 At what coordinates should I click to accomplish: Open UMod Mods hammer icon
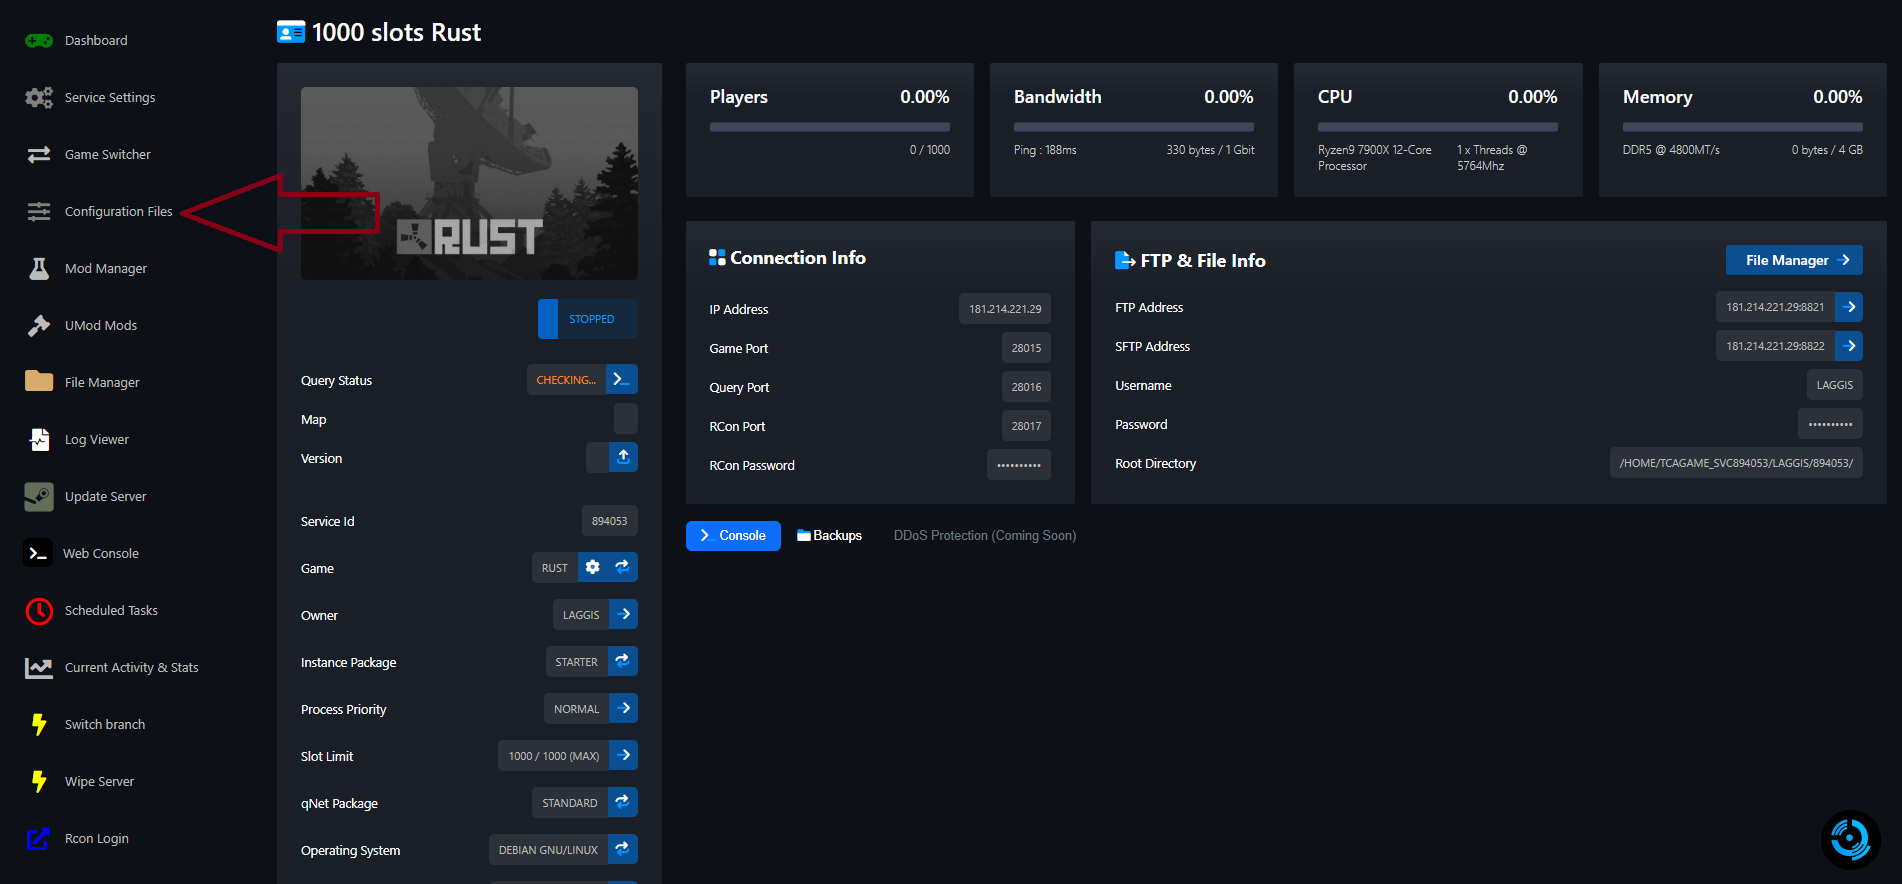[39, 325]
